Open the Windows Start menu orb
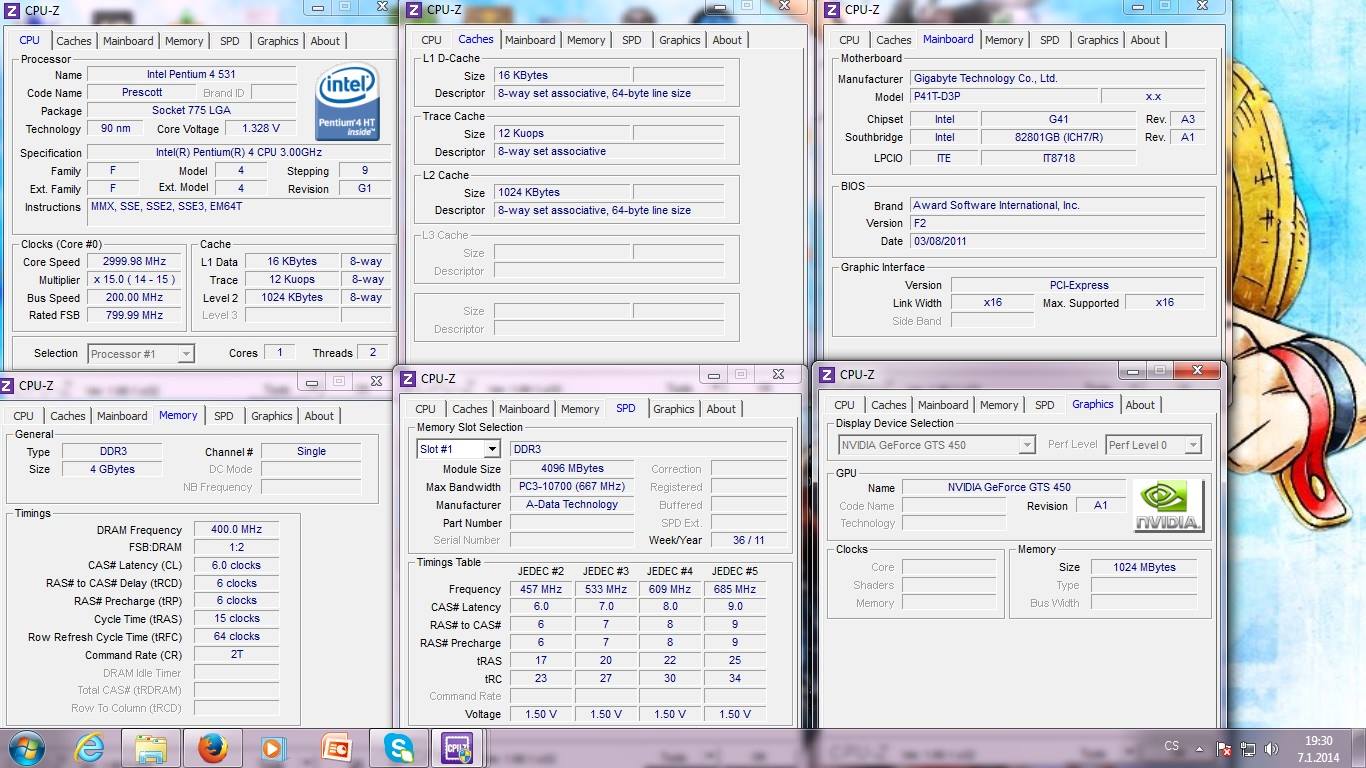Image resolution: width=1366 pixels, height=768 pixels. pyautogui.click(x=27, y=747)
